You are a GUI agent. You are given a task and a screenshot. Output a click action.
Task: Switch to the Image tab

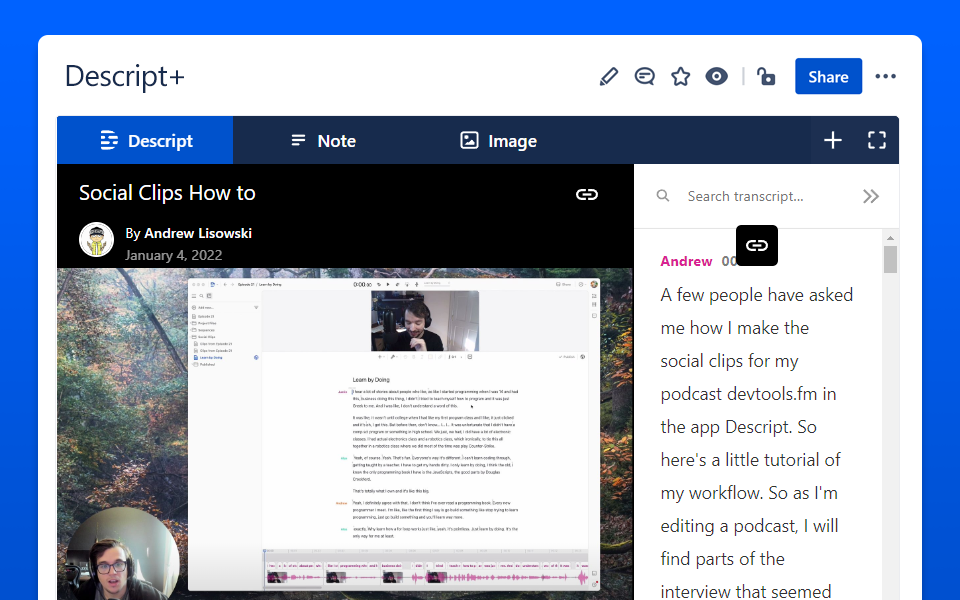pos(498,141)
